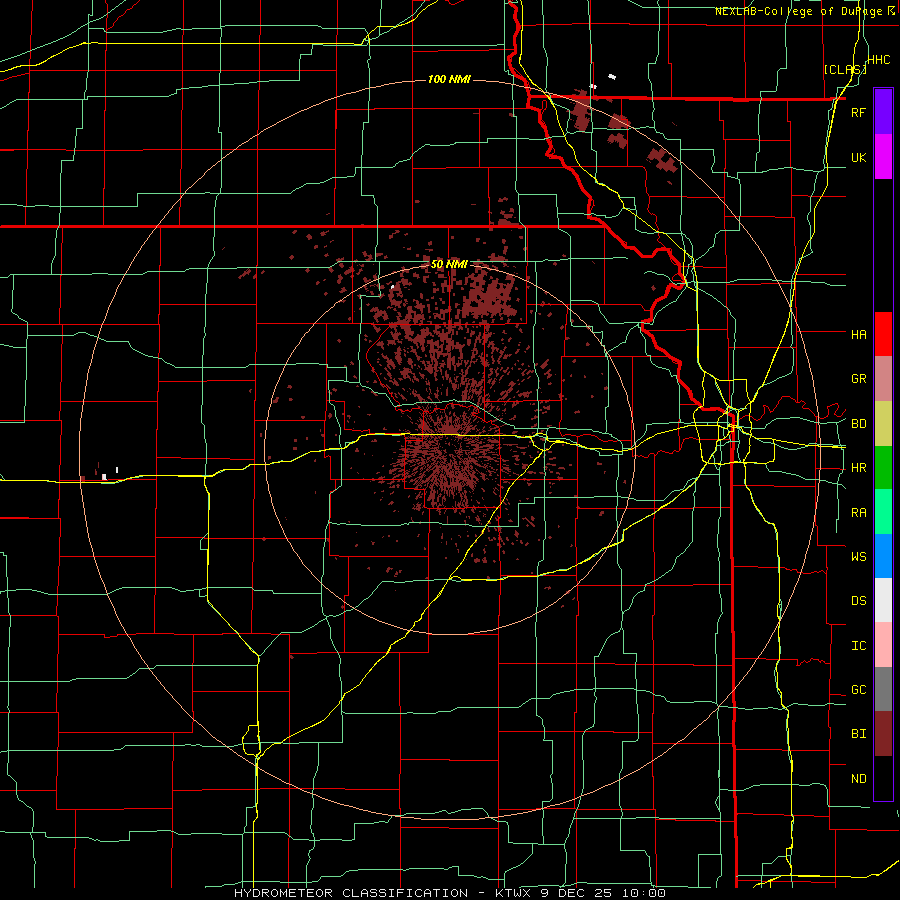Click the '[CLAS]' units label
900x900 pixels.
click(845, 69)
